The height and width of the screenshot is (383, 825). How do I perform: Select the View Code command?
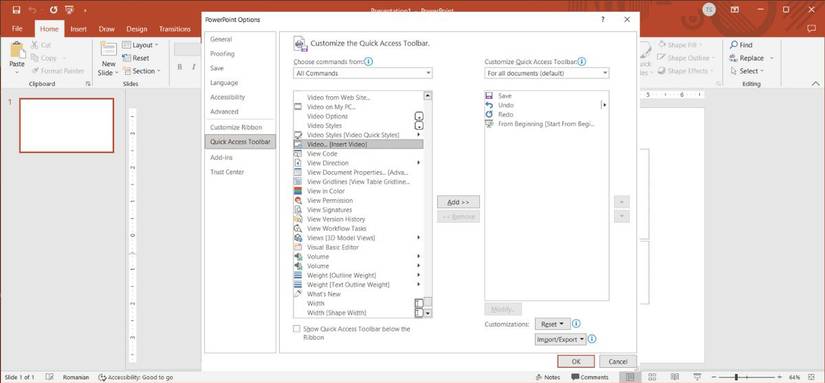pyautogui.click(x=358, y=154)
